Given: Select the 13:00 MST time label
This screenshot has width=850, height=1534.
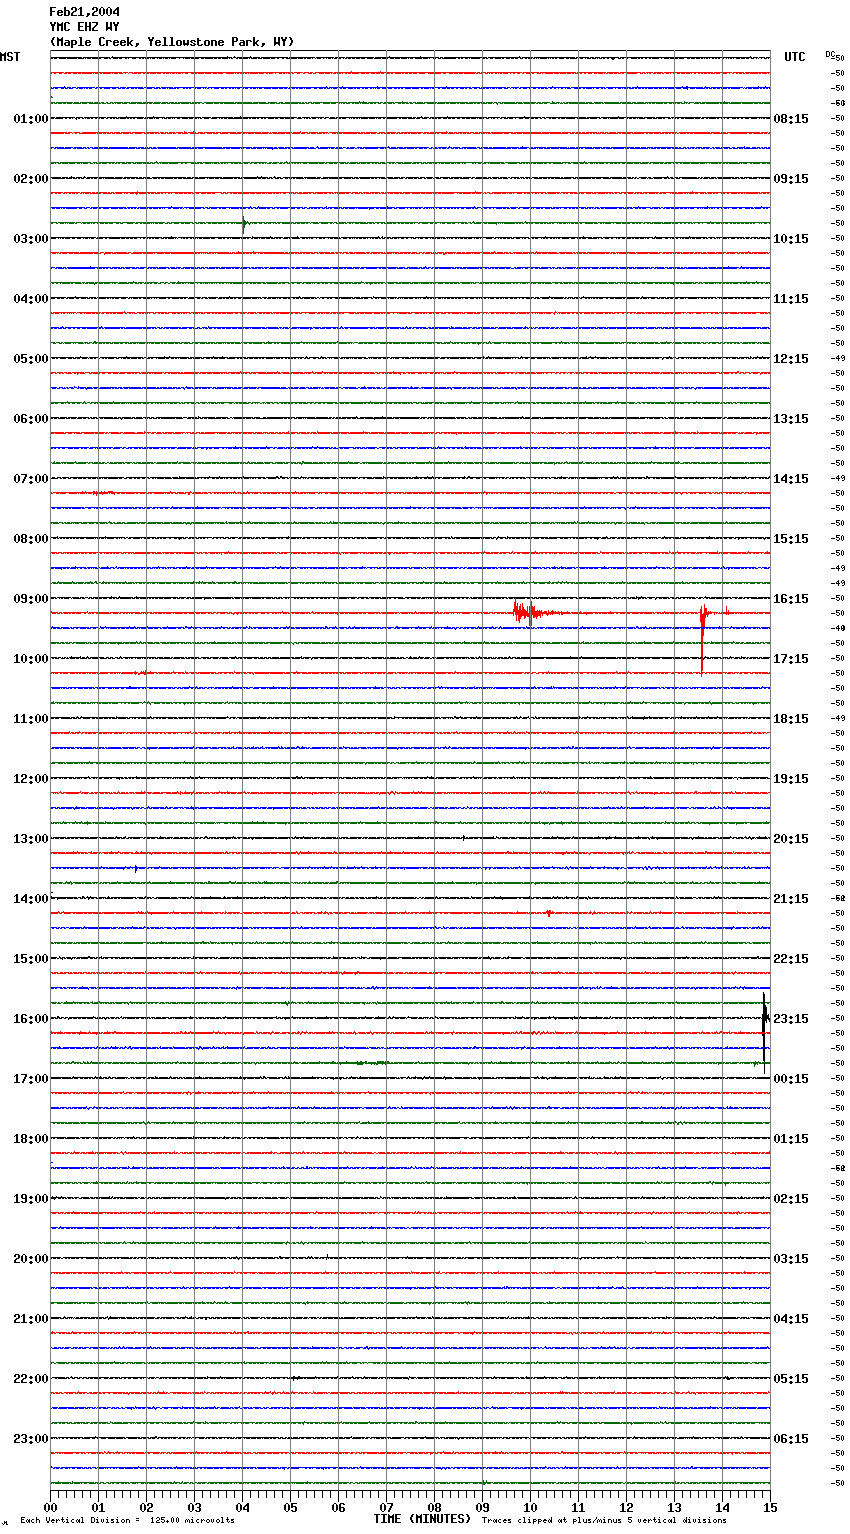Looking at the screenshot, I should [30, 839].
